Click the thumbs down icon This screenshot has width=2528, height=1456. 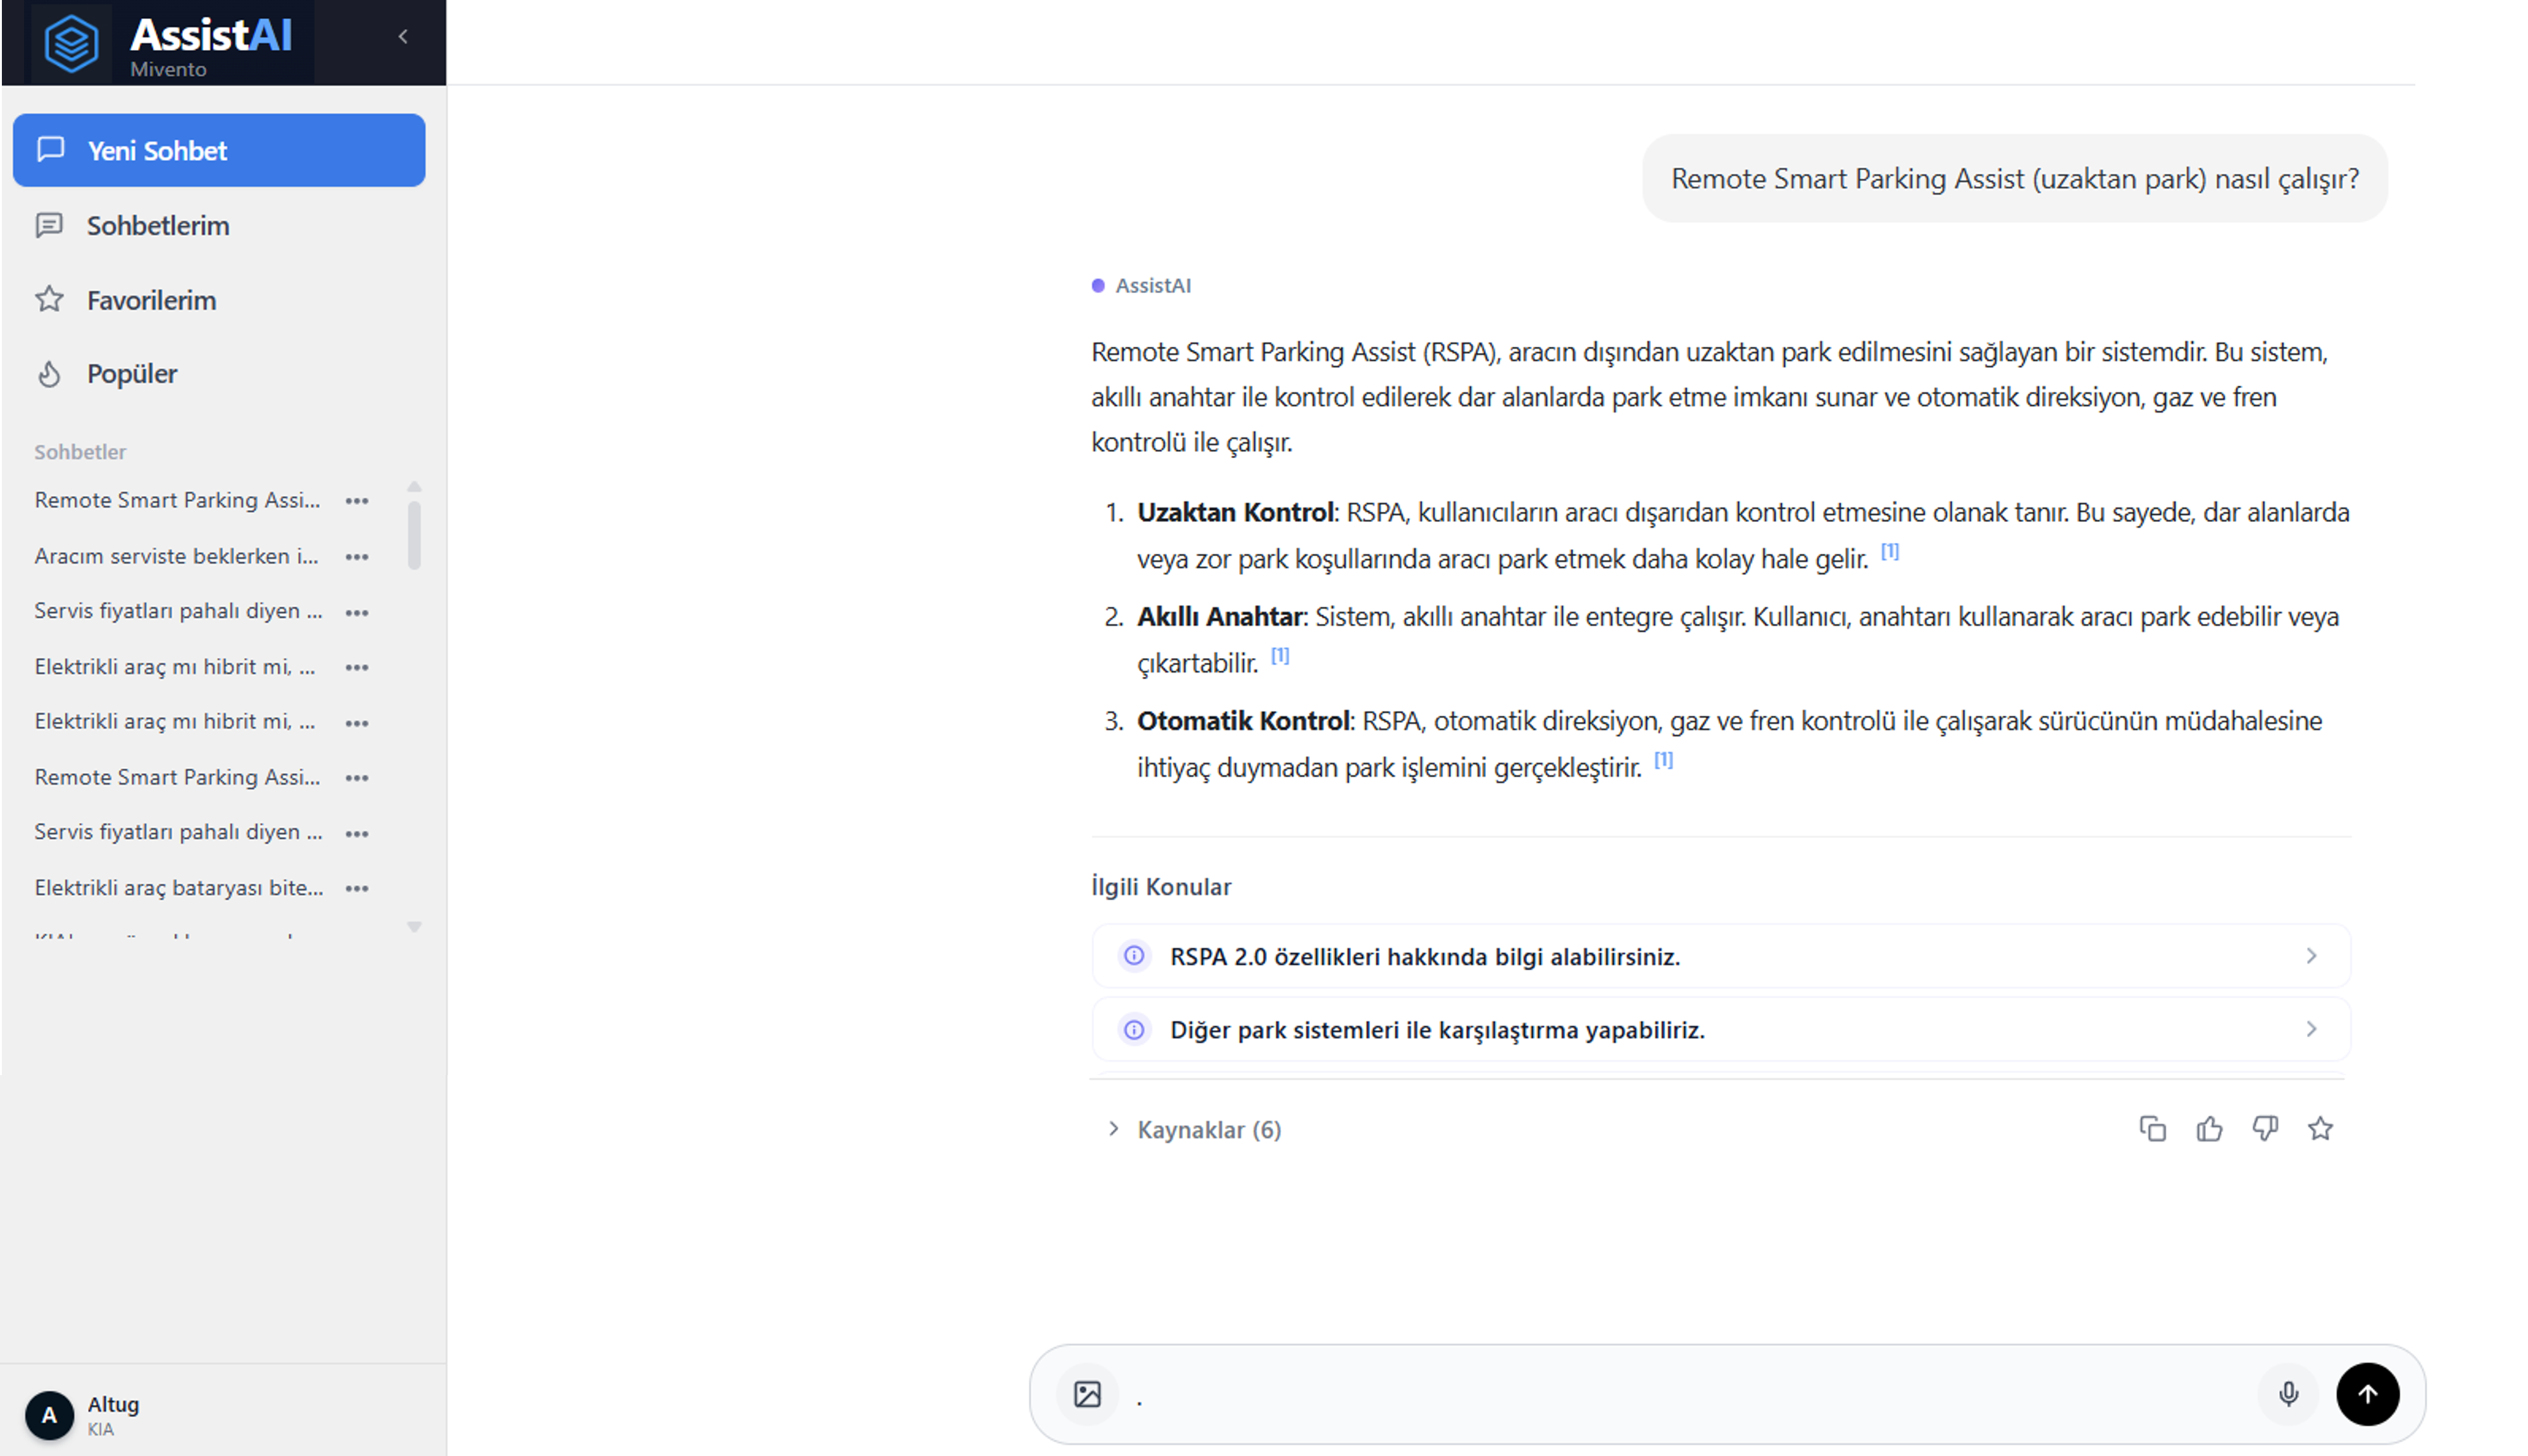click(2265, 1129)
